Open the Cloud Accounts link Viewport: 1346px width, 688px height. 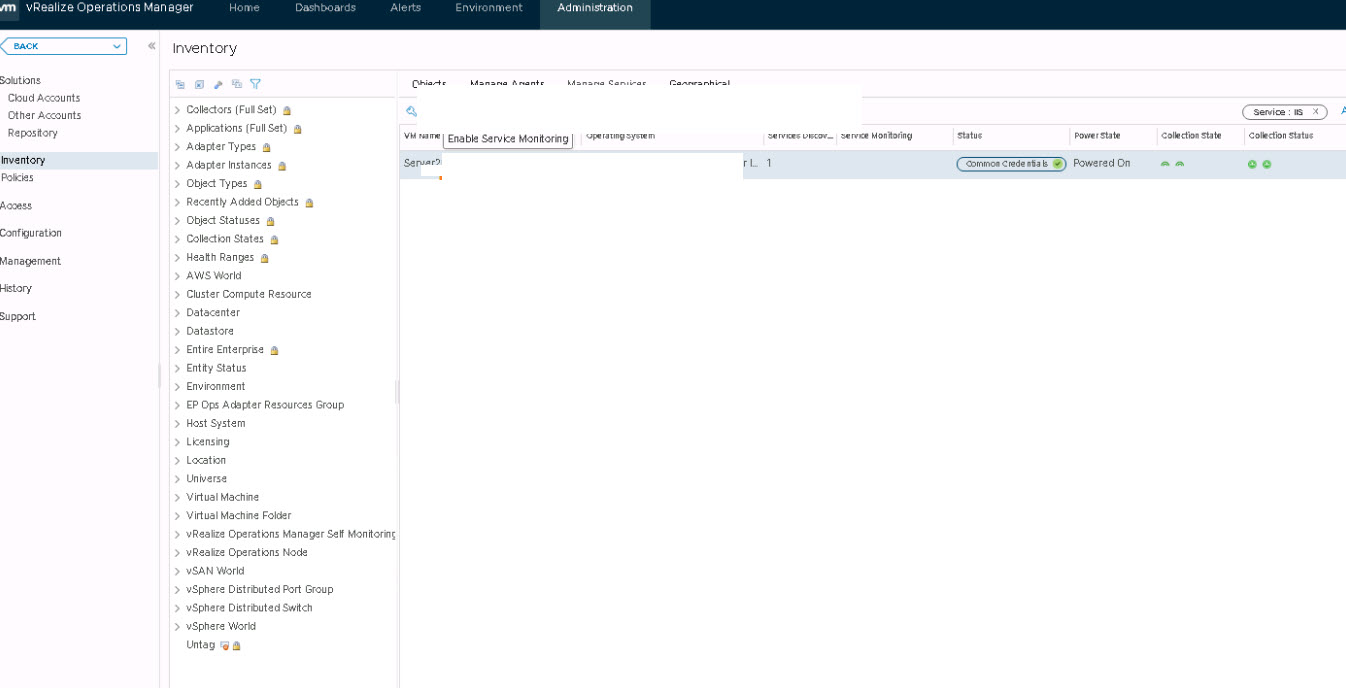click(x=44, y=98)
